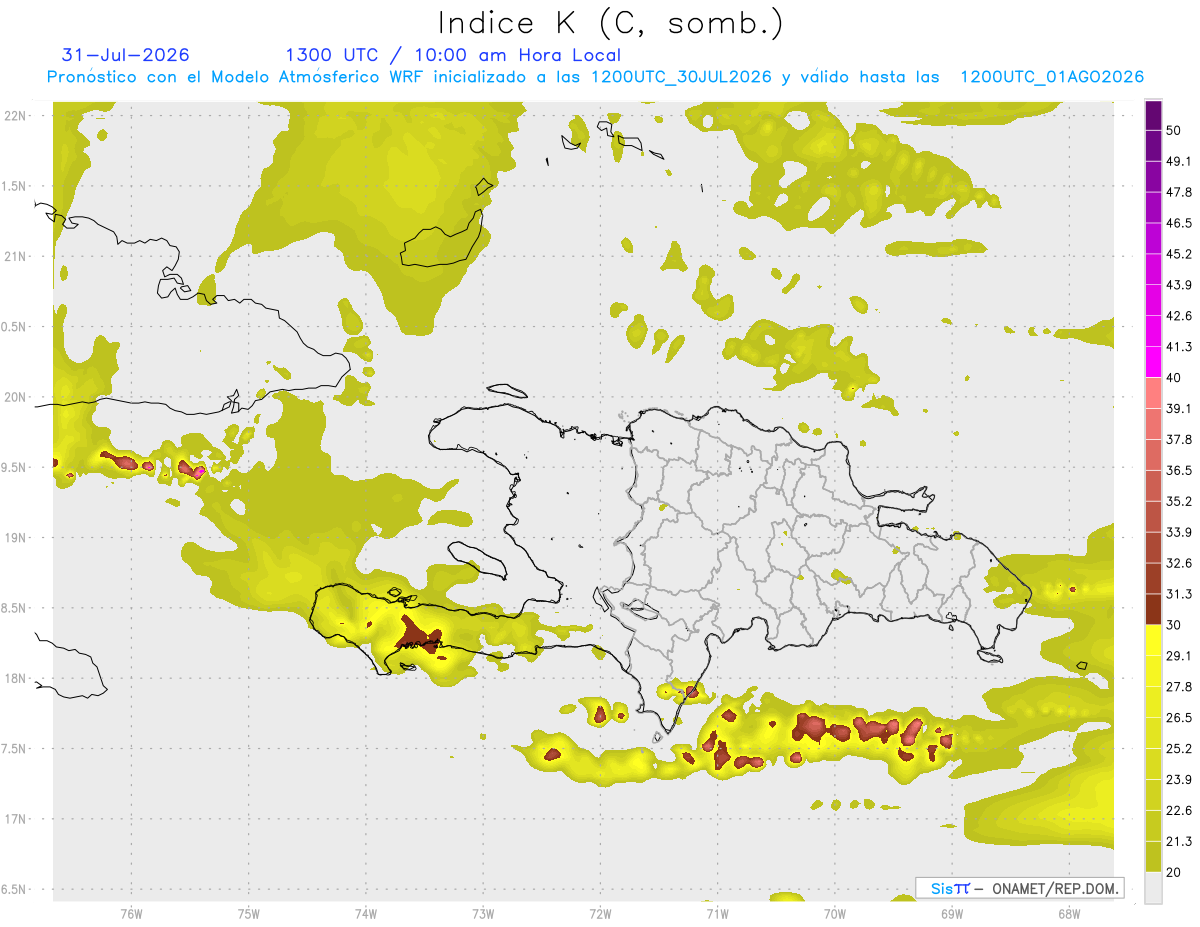Screen dimensions: 1200x927
Task: Click the '72W' longitude label
Action: click(x=600, y=914)
